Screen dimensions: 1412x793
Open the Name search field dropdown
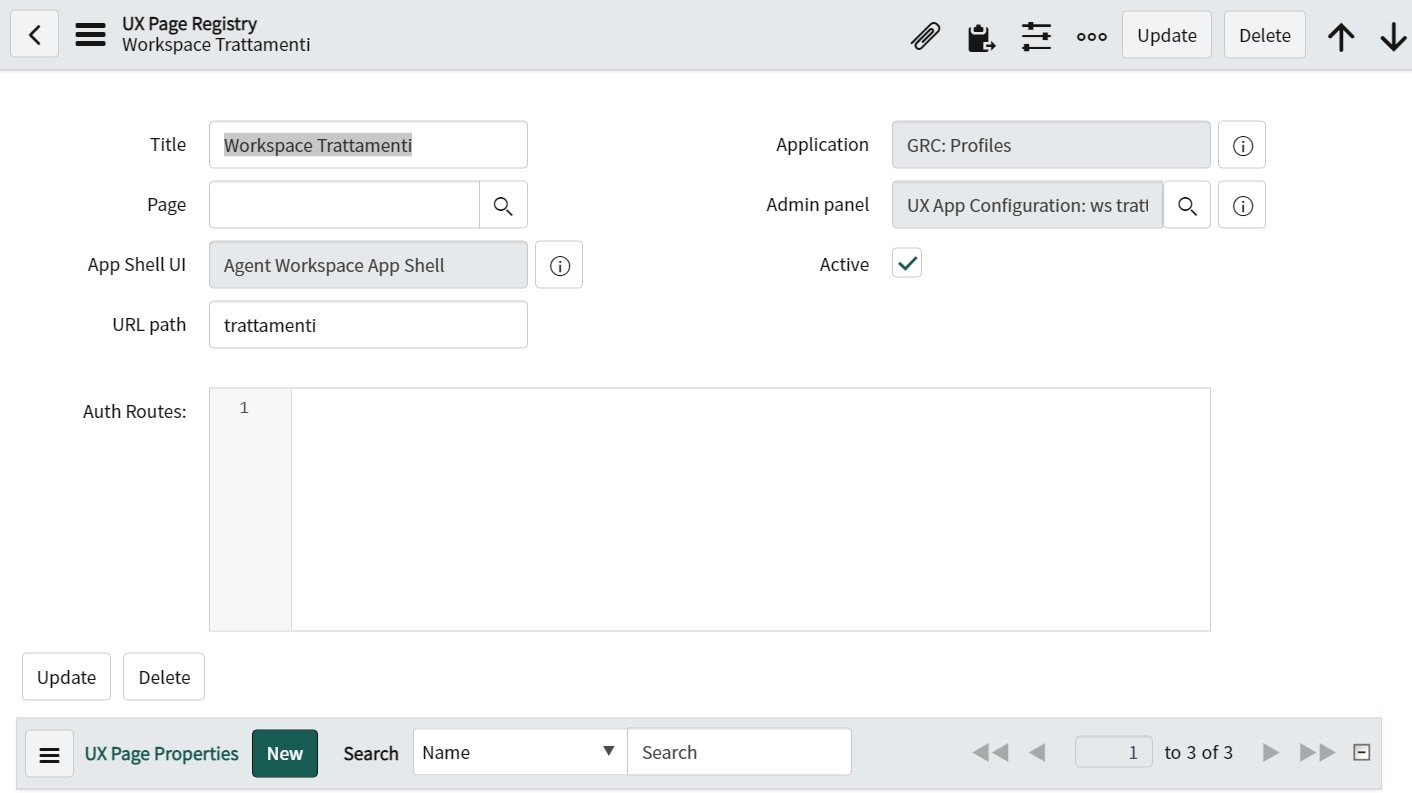click(x=607, y=751)
